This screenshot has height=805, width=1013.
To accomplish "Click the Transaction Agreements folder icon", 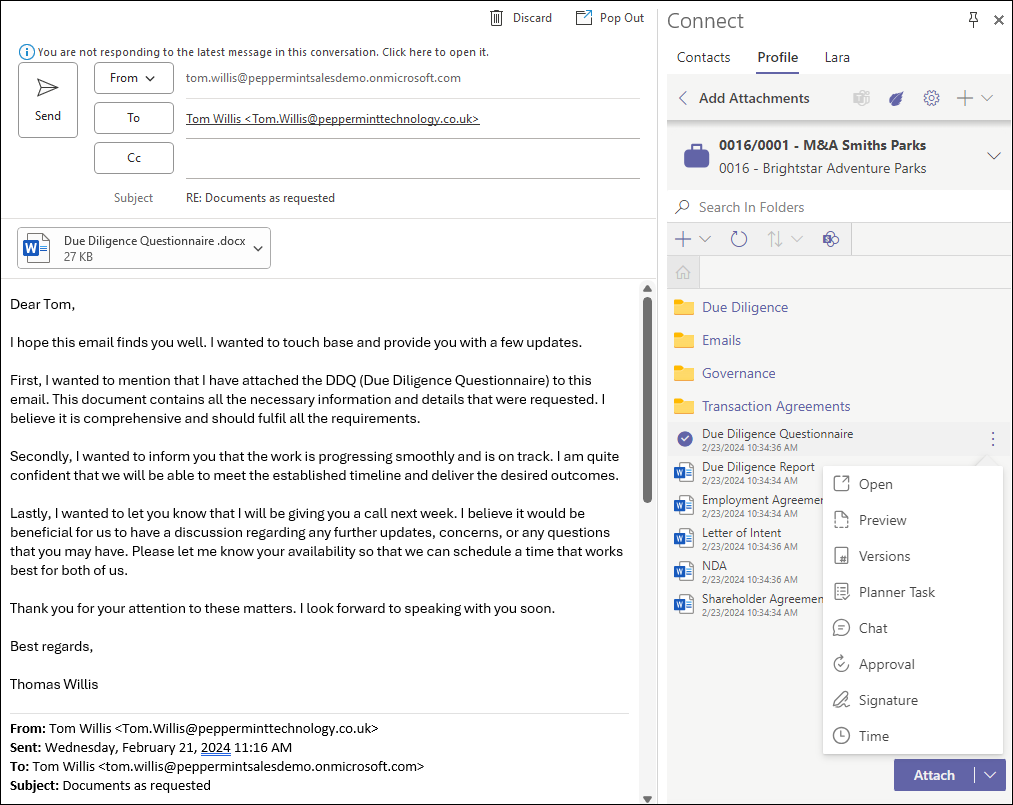I will (x=684, y=406).
